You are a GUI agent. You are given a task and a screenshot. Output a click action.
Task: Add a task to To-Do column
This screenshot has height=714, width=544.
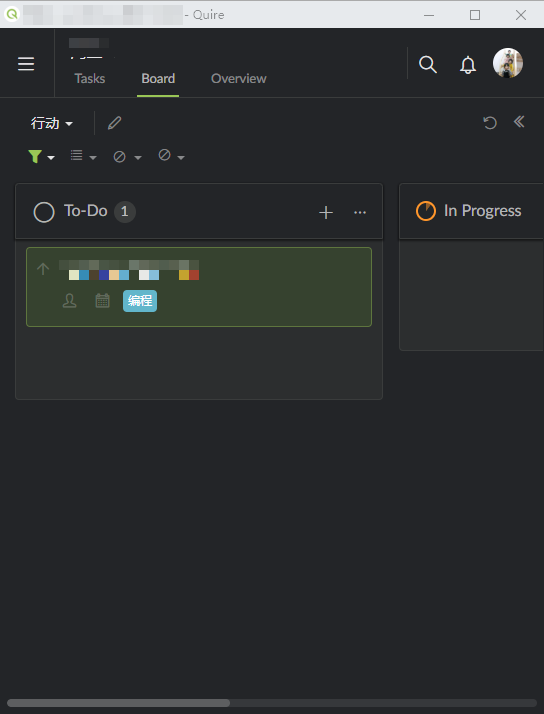[326, 213]
